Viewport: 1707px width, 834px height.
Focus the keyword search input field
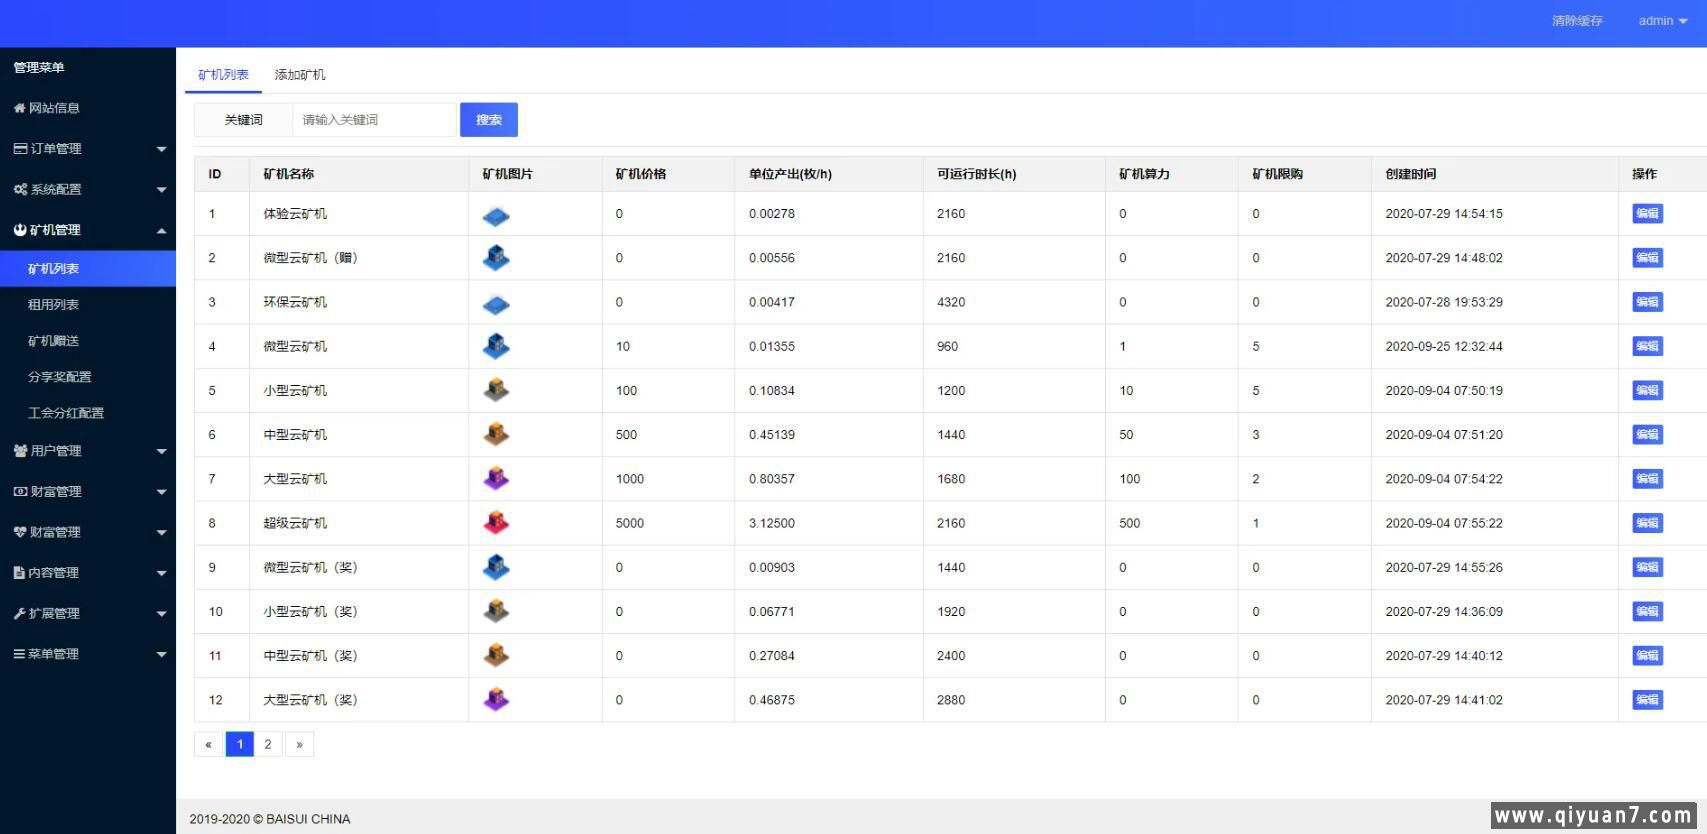(x=374, y=120)
